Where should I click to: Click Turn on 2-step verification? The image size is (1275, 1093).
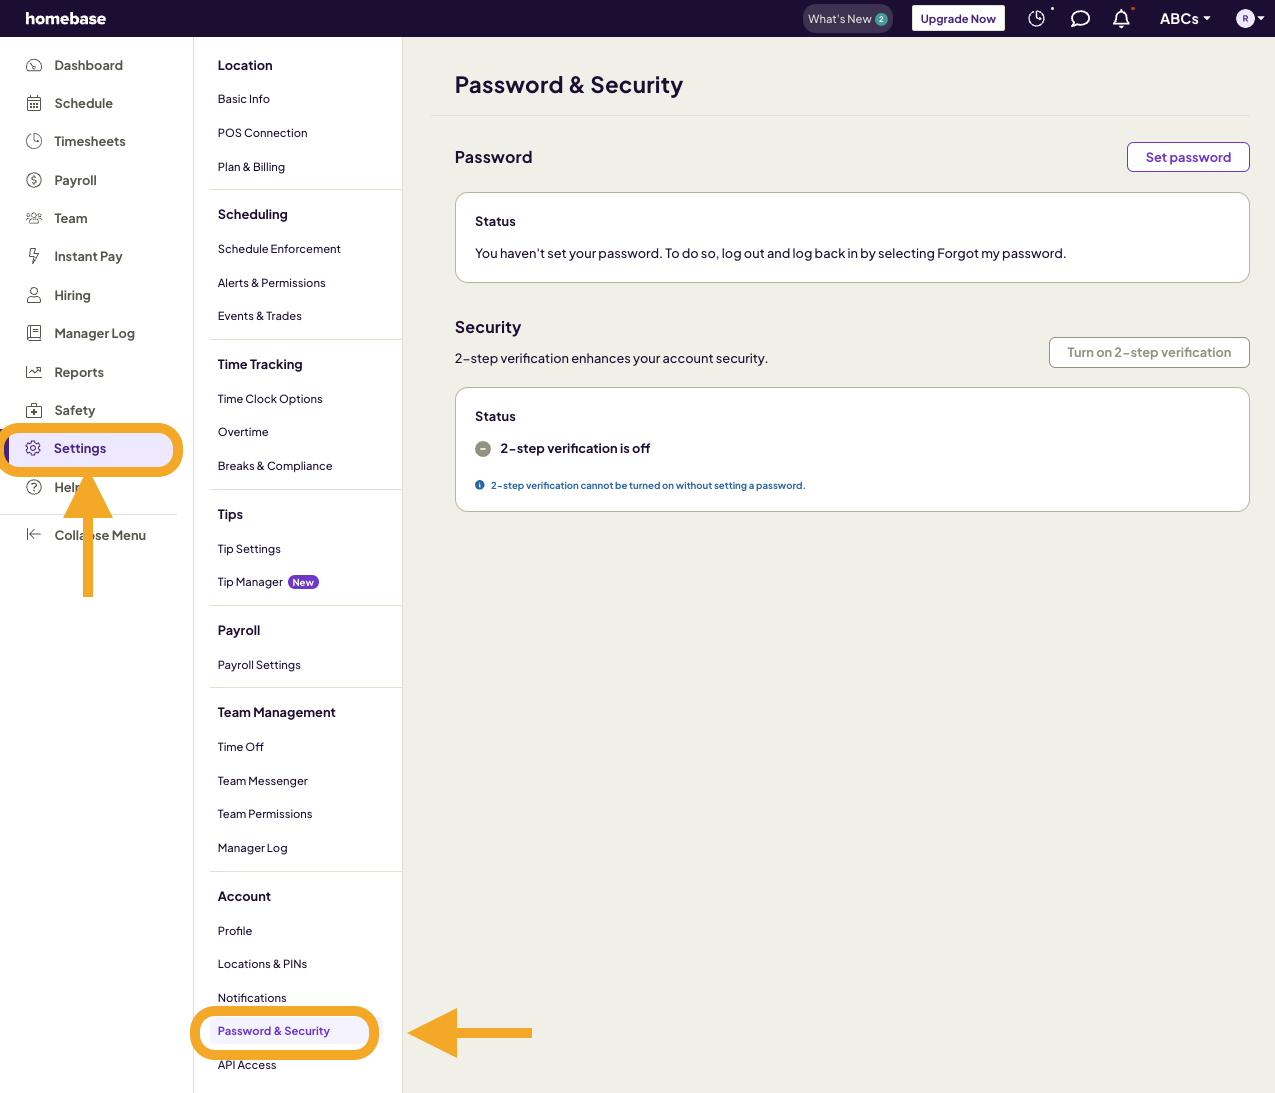click(x=1148, y=352)
